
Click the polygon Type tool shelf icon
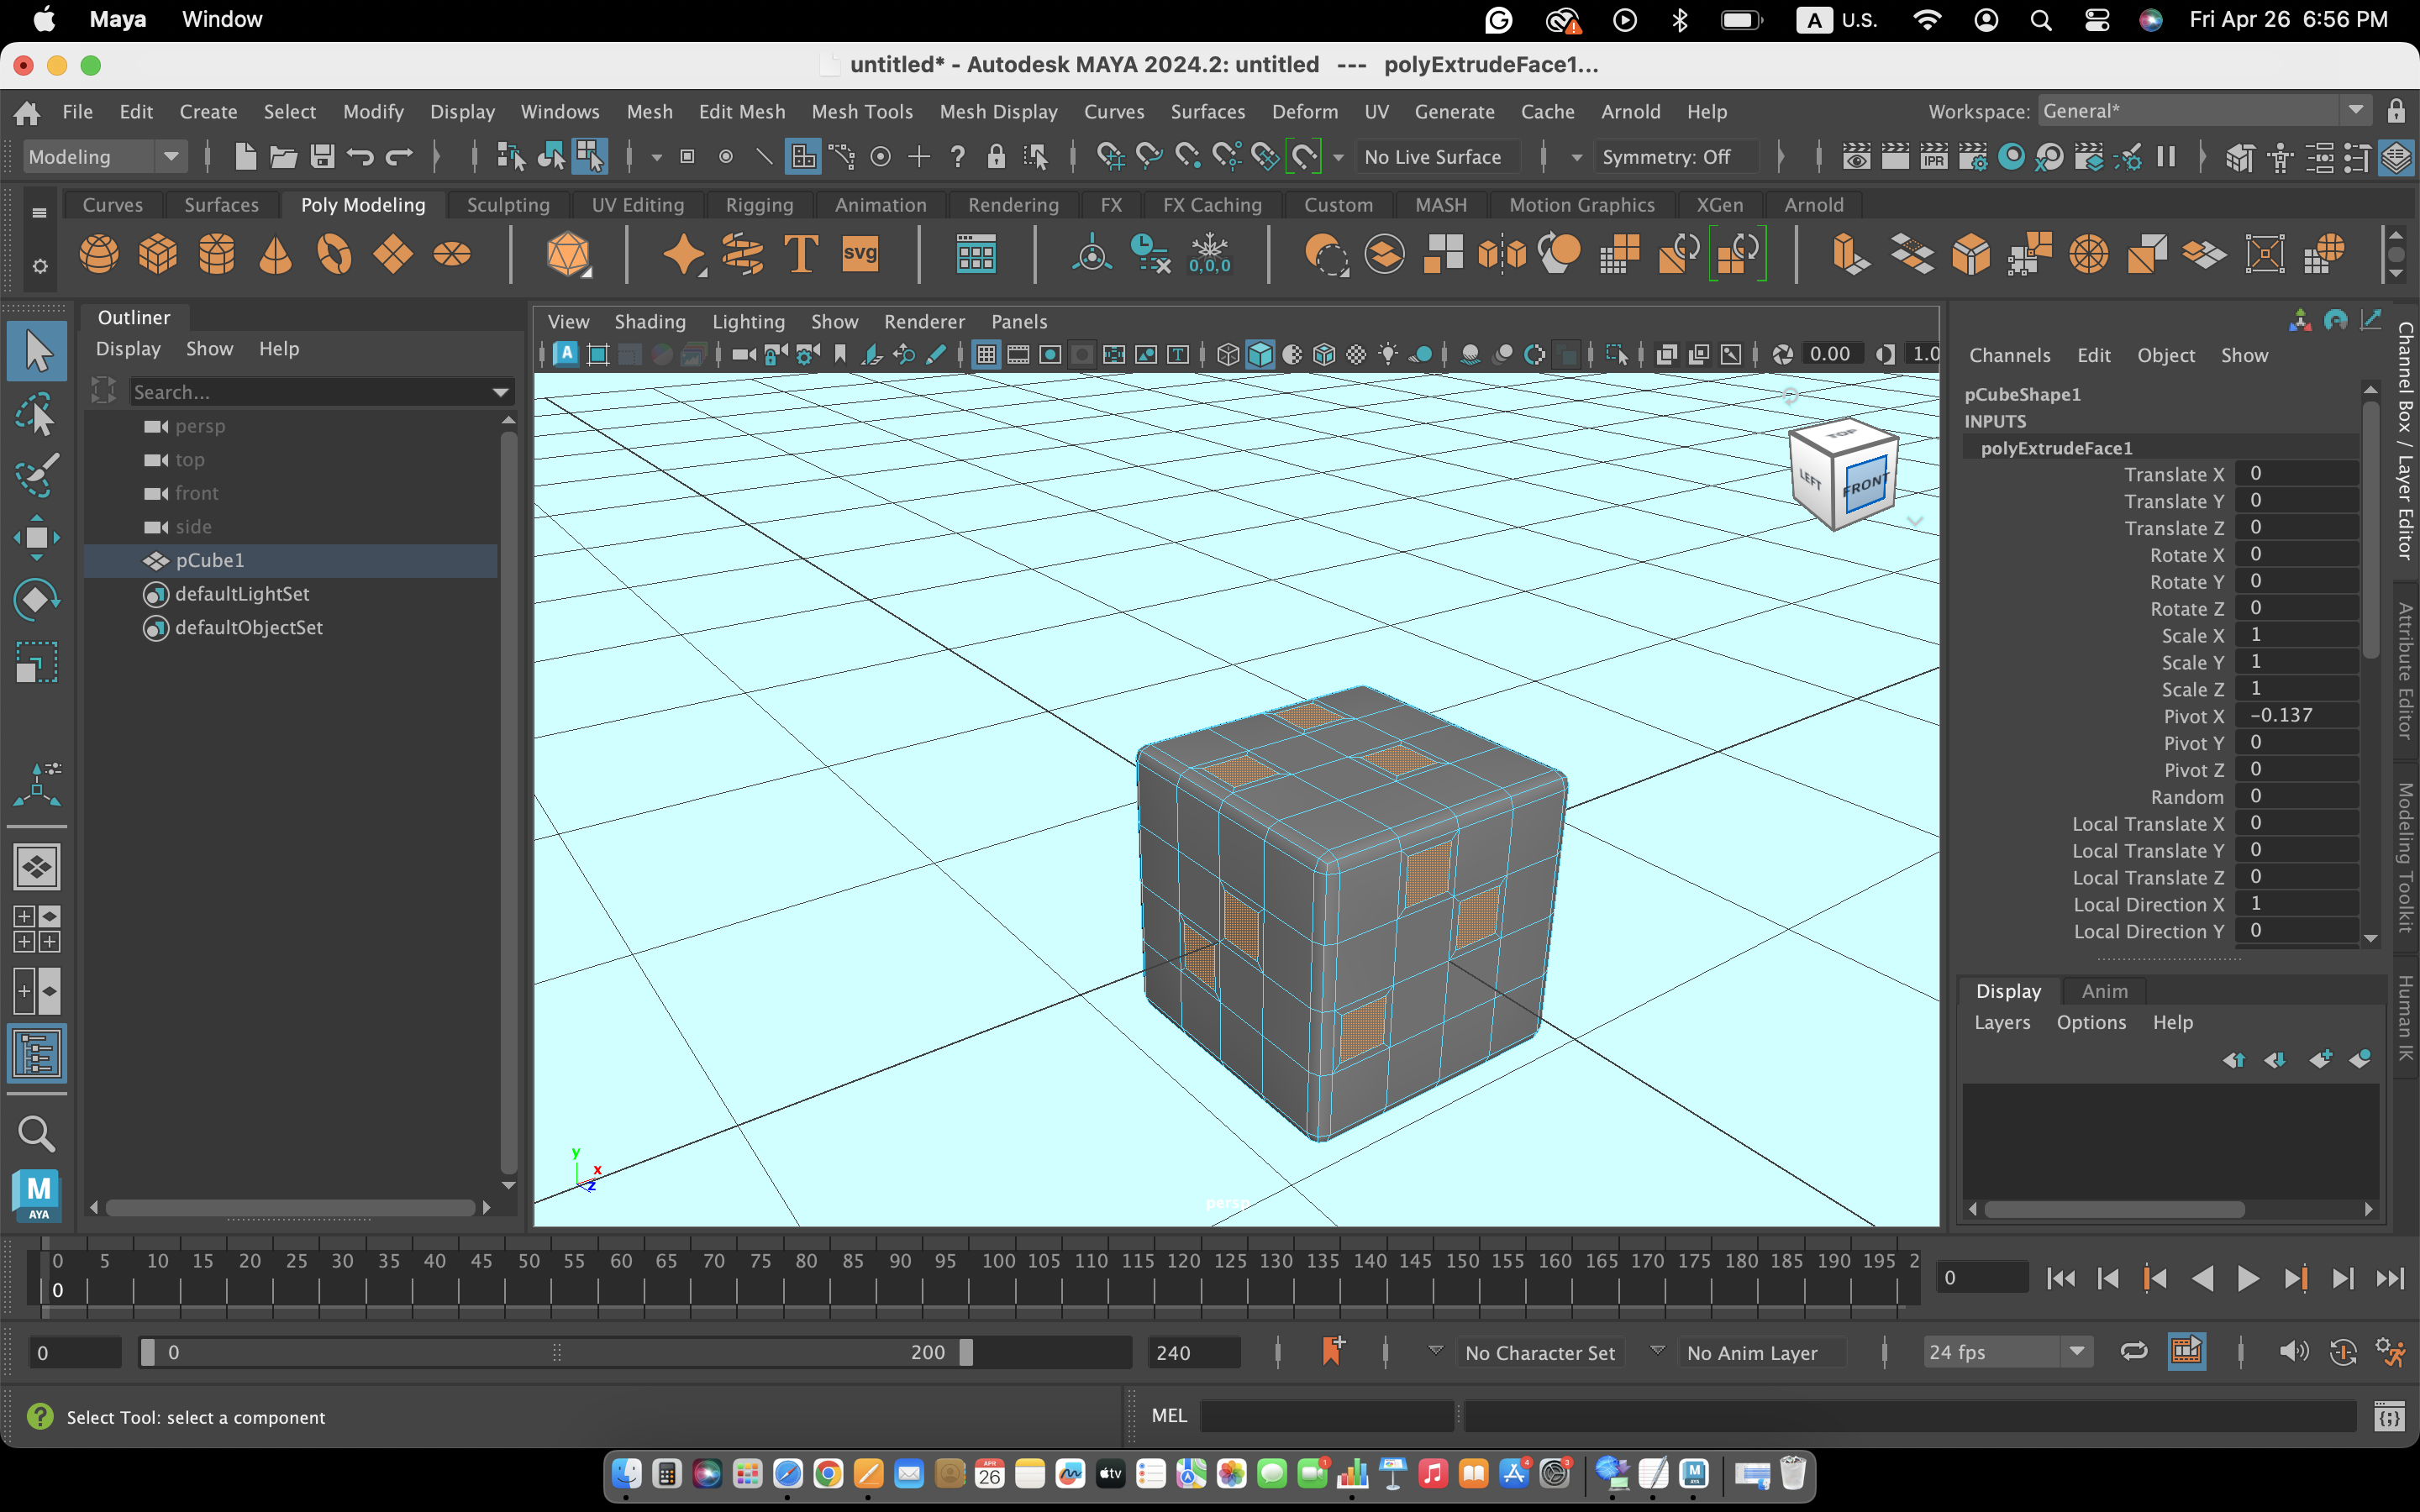point(801,254)
